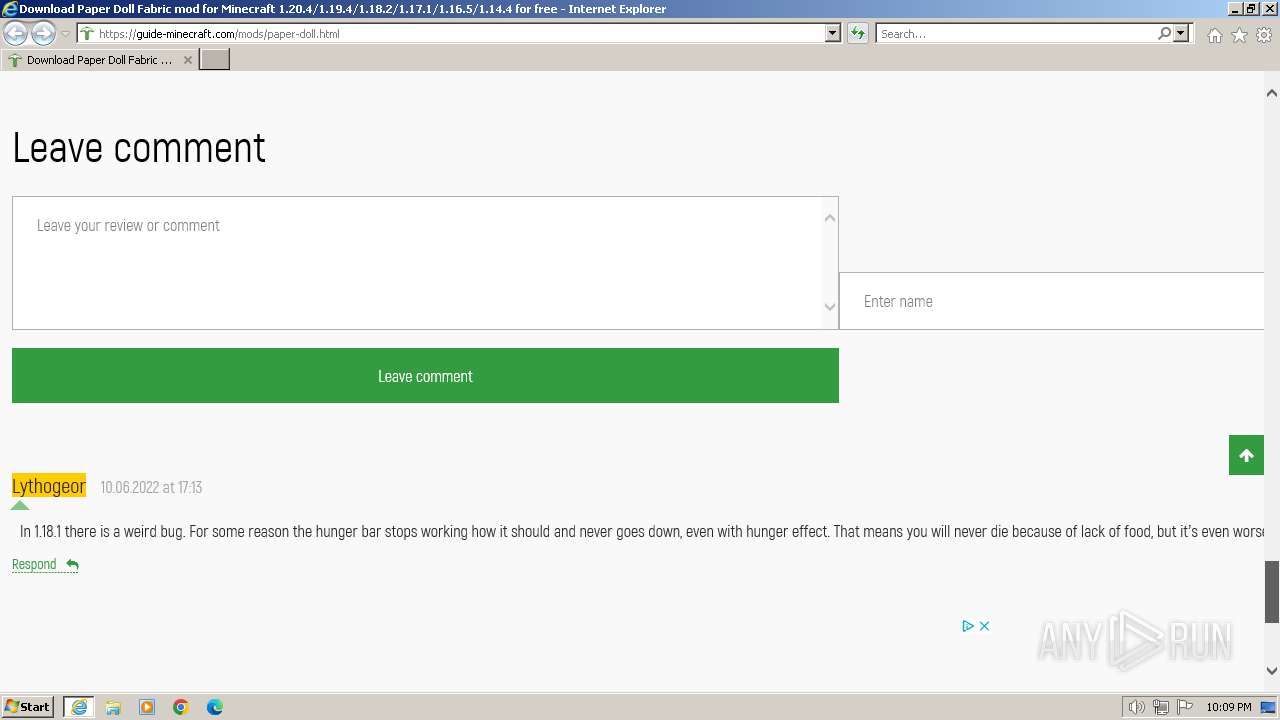Viewport: 1280px width, 720px height.
Task: Open the Favorites star icon
Action: pos(1239,35)
